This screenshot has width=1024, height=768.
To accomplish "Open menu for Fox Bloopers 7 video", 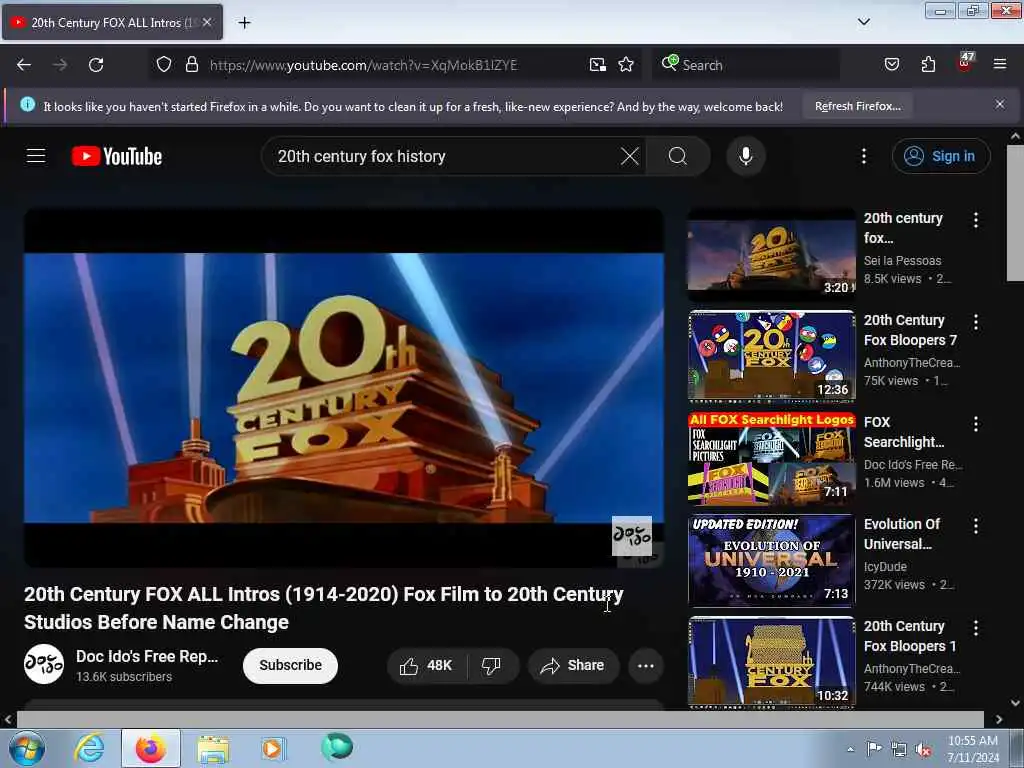I will tap(976, 322).
